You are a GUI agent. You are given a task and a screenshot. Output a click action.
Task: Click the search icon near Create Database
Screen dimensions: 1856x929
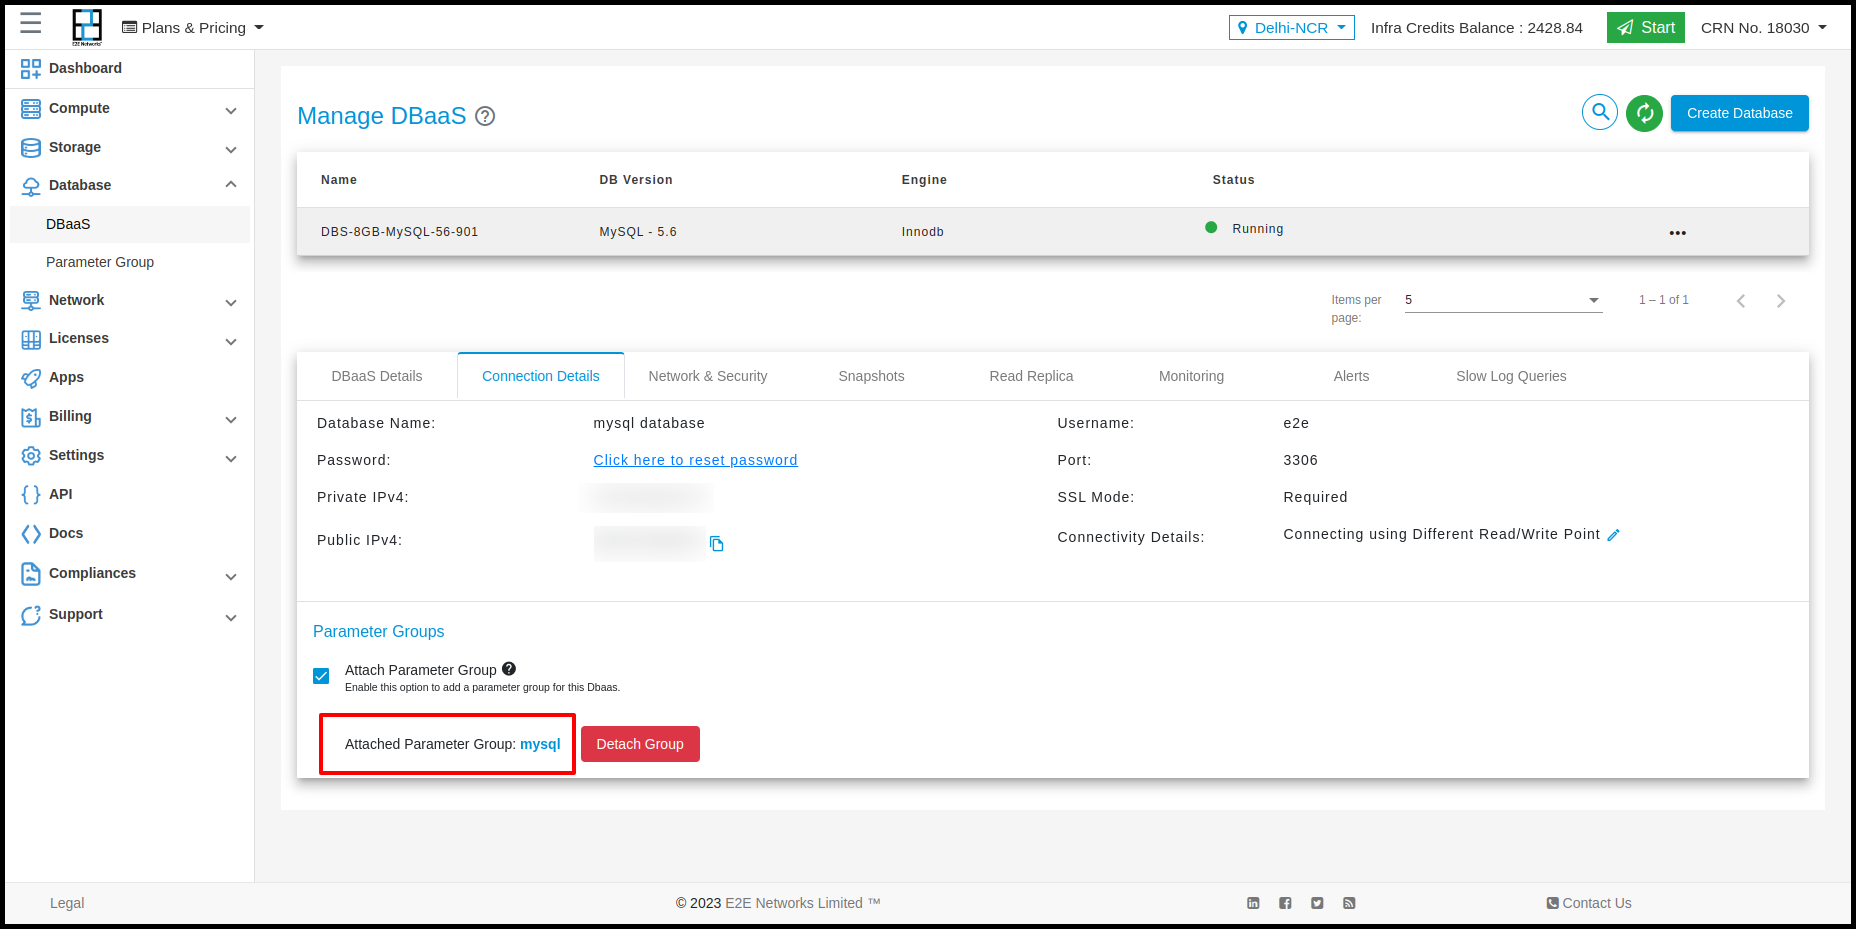point(1600,112)
